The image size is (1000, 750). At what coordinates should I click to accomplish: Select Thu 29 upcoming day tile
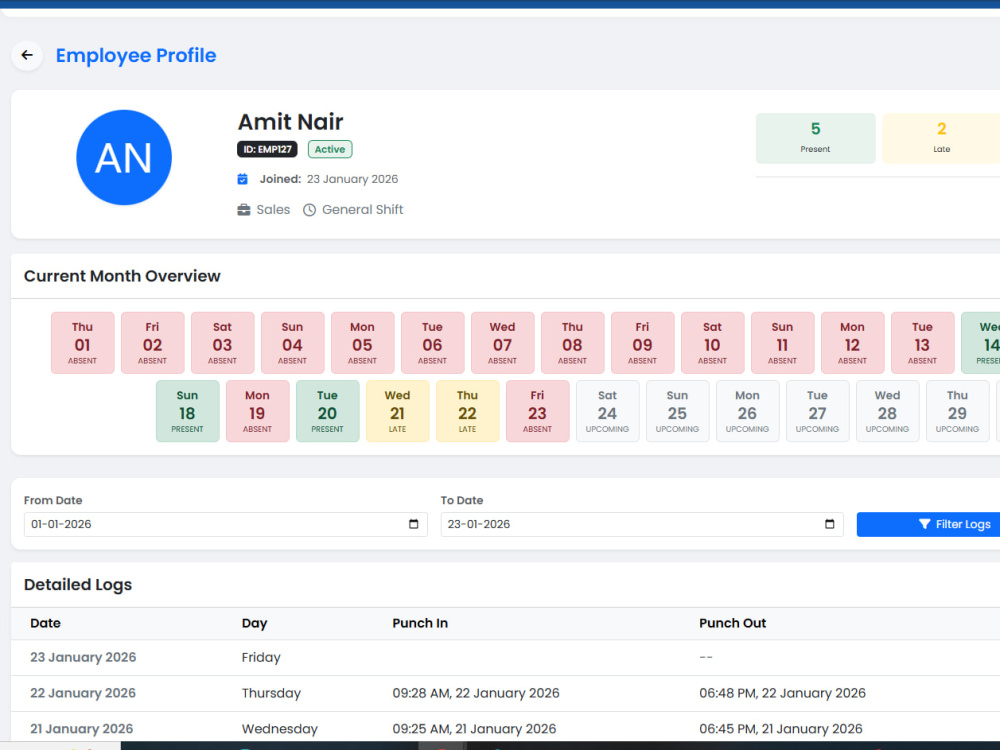tap(957, 411)
